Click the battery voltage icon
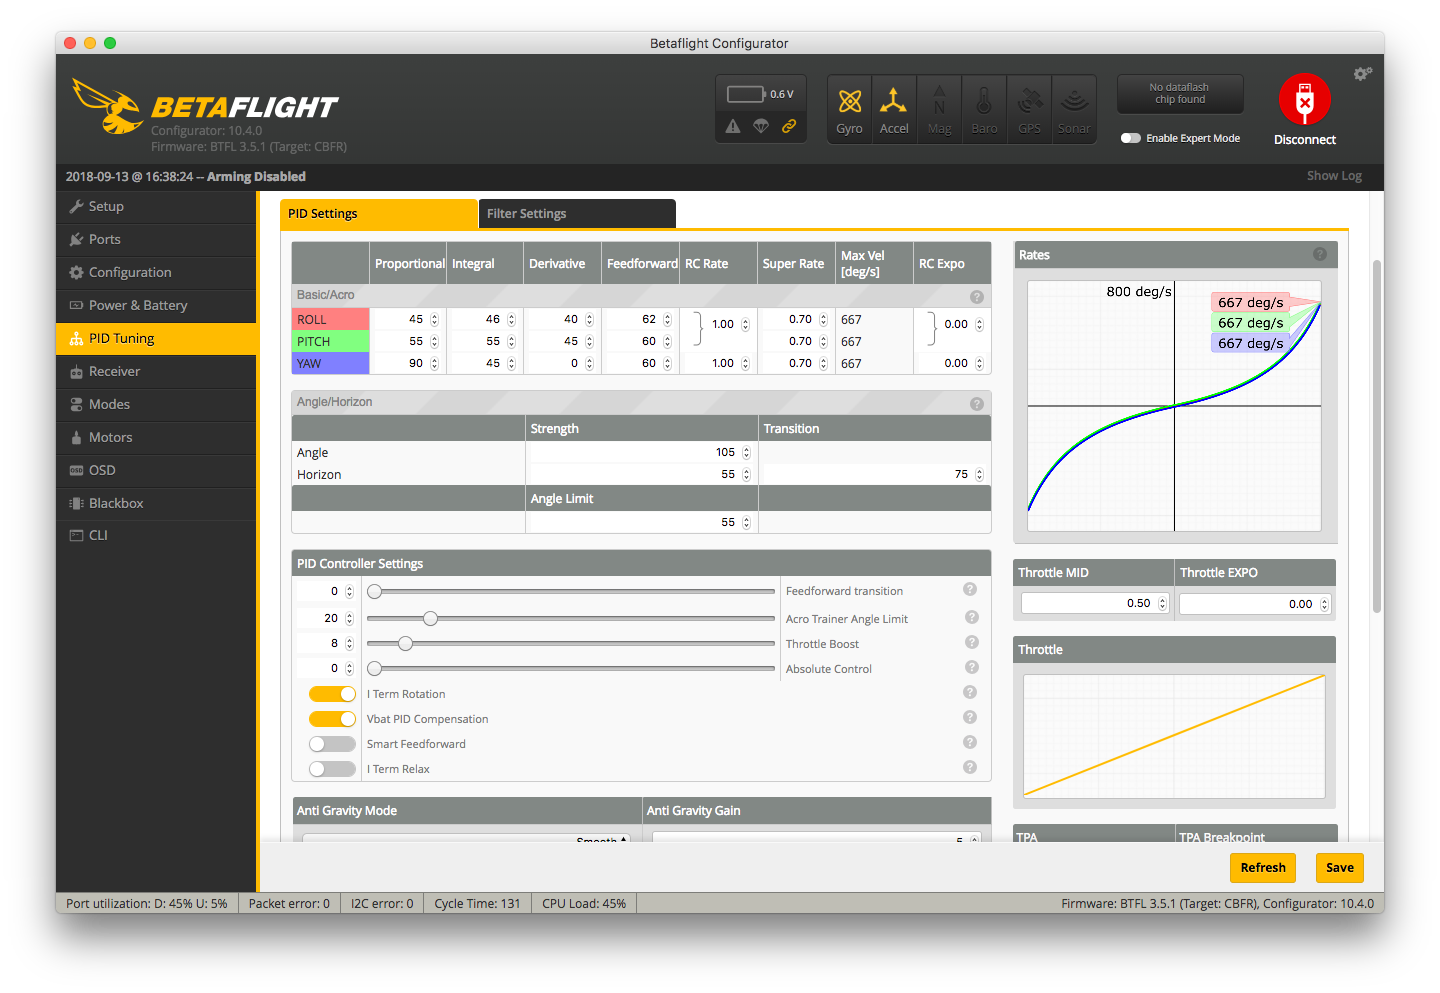1440x993 pixels. (x=746, y=94)
